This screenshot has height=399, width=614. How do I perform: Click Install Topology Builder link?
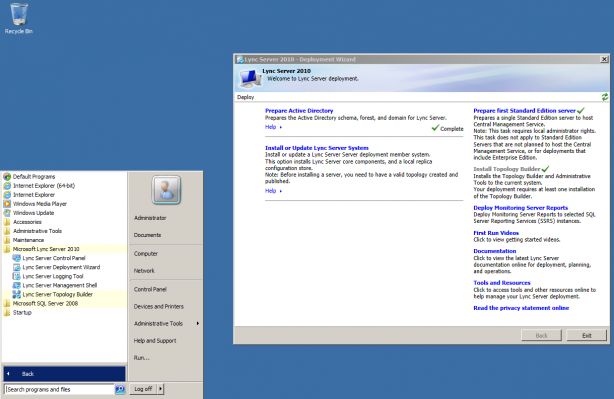(x=507, y=169)
